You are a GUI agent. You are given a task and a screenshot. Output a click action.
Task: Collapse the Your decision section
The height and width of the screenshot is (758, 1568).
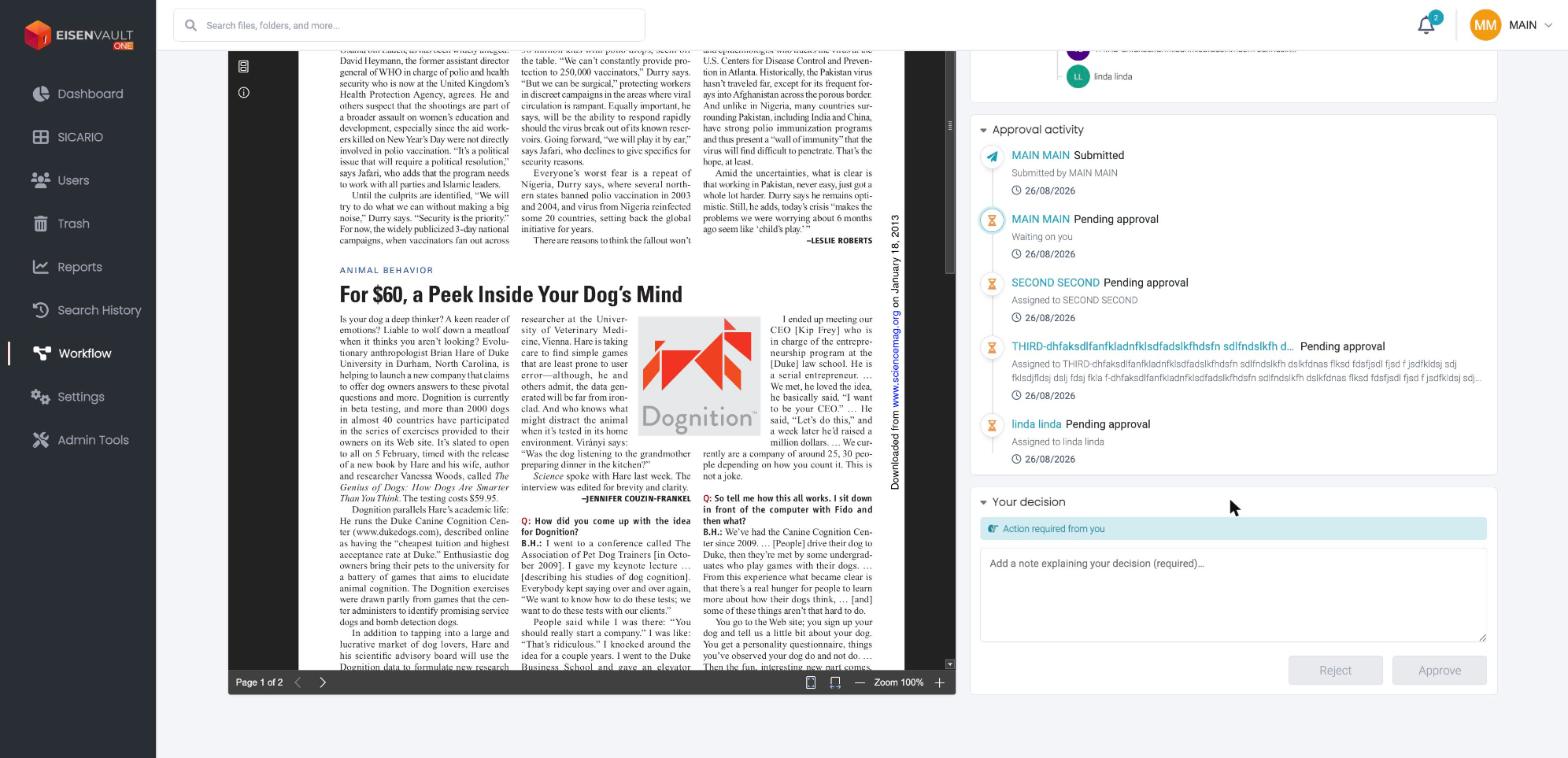pos(983,502)
